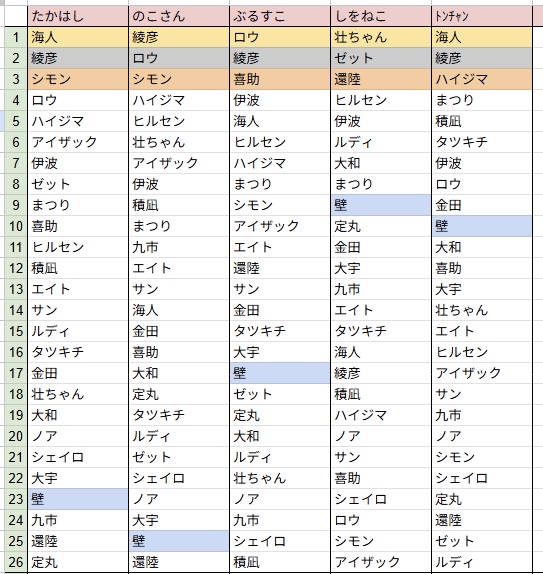Image resolution: width=543 pixels, height=574 pixels.
Task: Click blue 壁 cell in row 10
Action: point(482,226)
